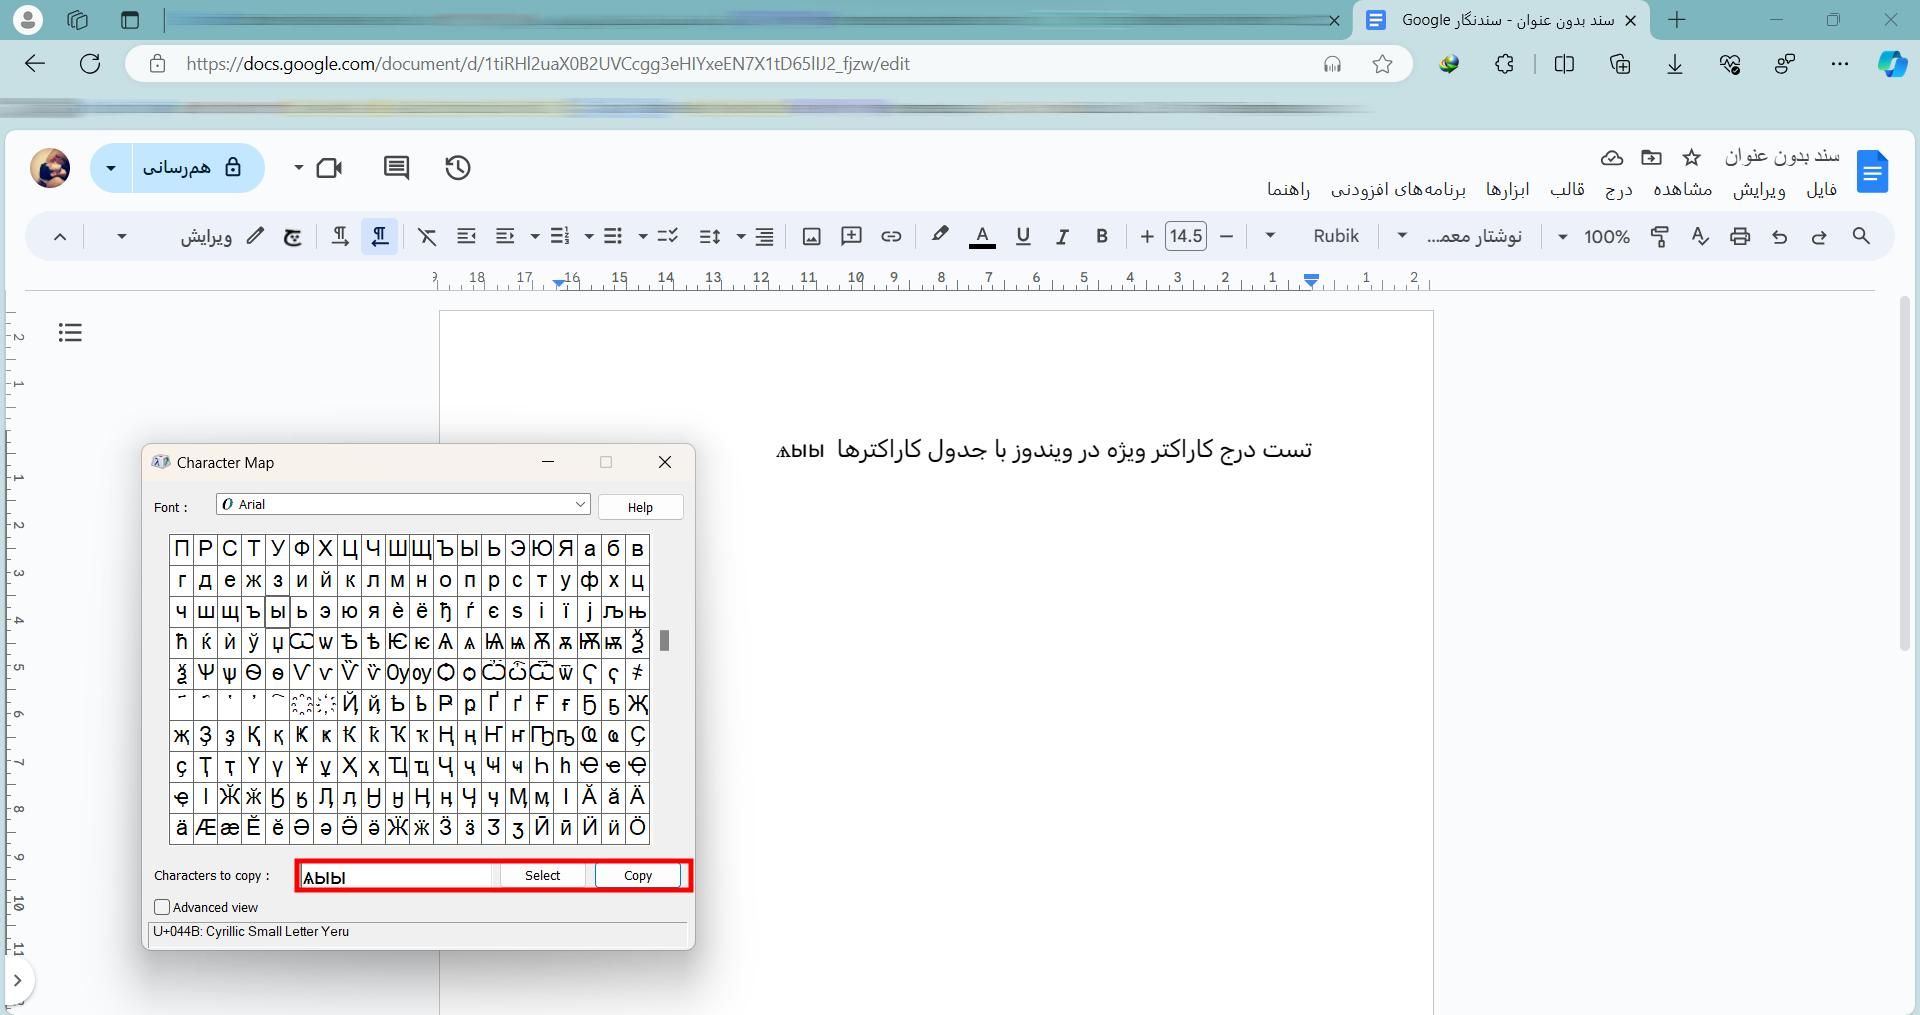Click the Italic formatting icon
Viewport: 1920px width, 1015px height.
click(1062, 237)
